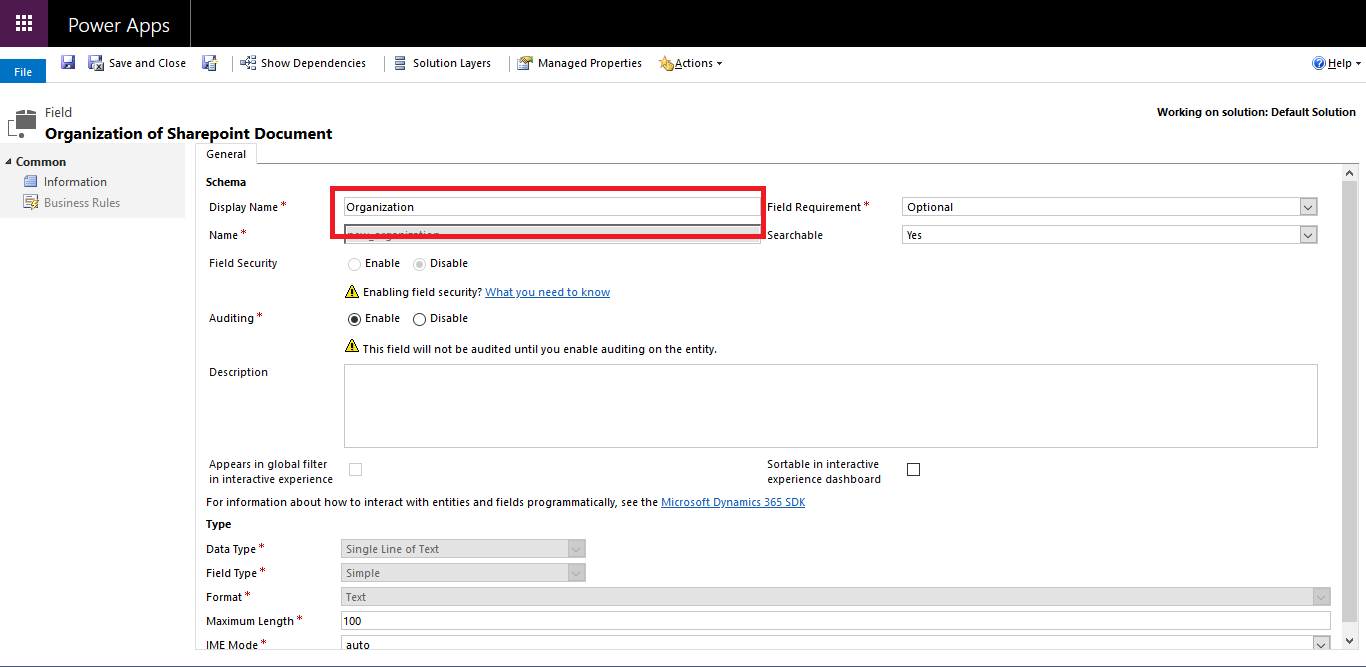The width and height of the screenshot is (1366, 667).
Task: Open the Field Requirement dropdown
Action: (1308, 206)
